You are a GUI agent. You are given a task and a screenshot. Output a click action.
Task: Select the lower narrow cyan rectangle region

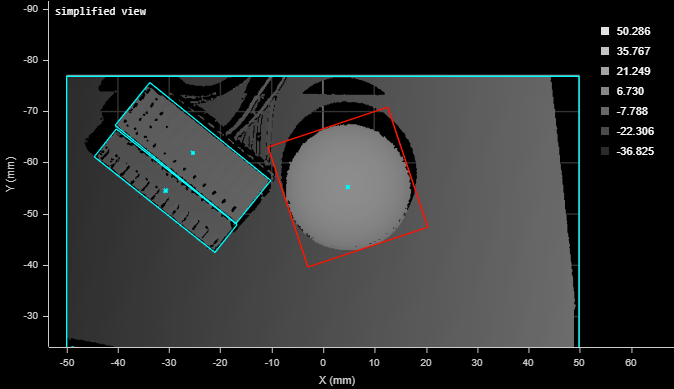pyautogui.click(x=165, y=190)
